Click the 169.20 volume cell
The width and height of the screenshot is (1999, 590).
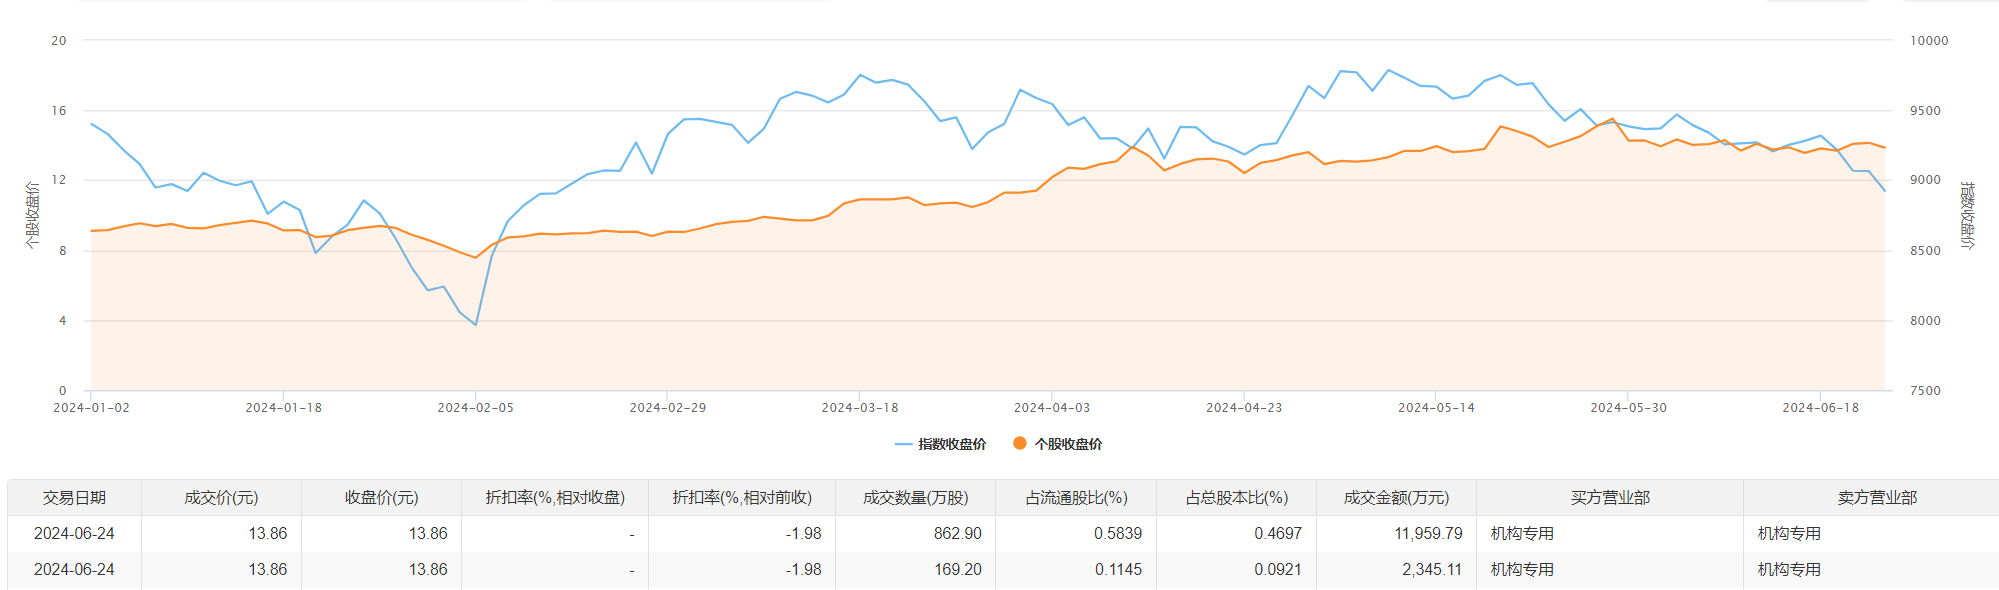(957, 570)
